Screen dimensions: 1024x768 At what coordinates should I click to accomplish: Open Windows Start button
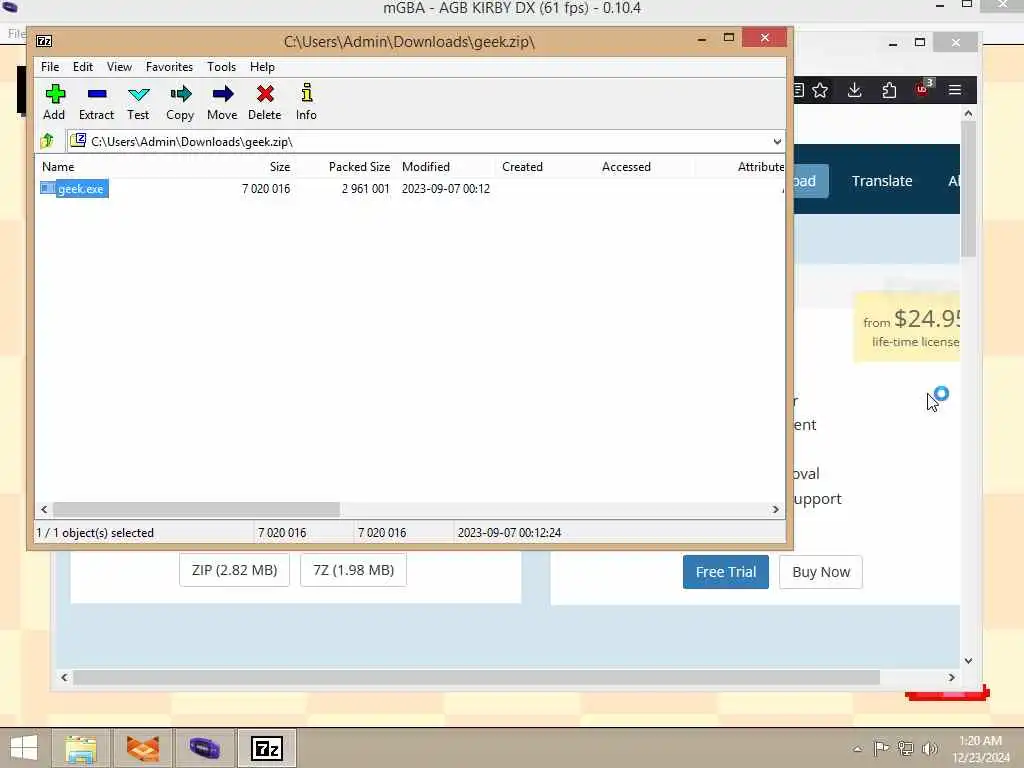tap(24, 748)
